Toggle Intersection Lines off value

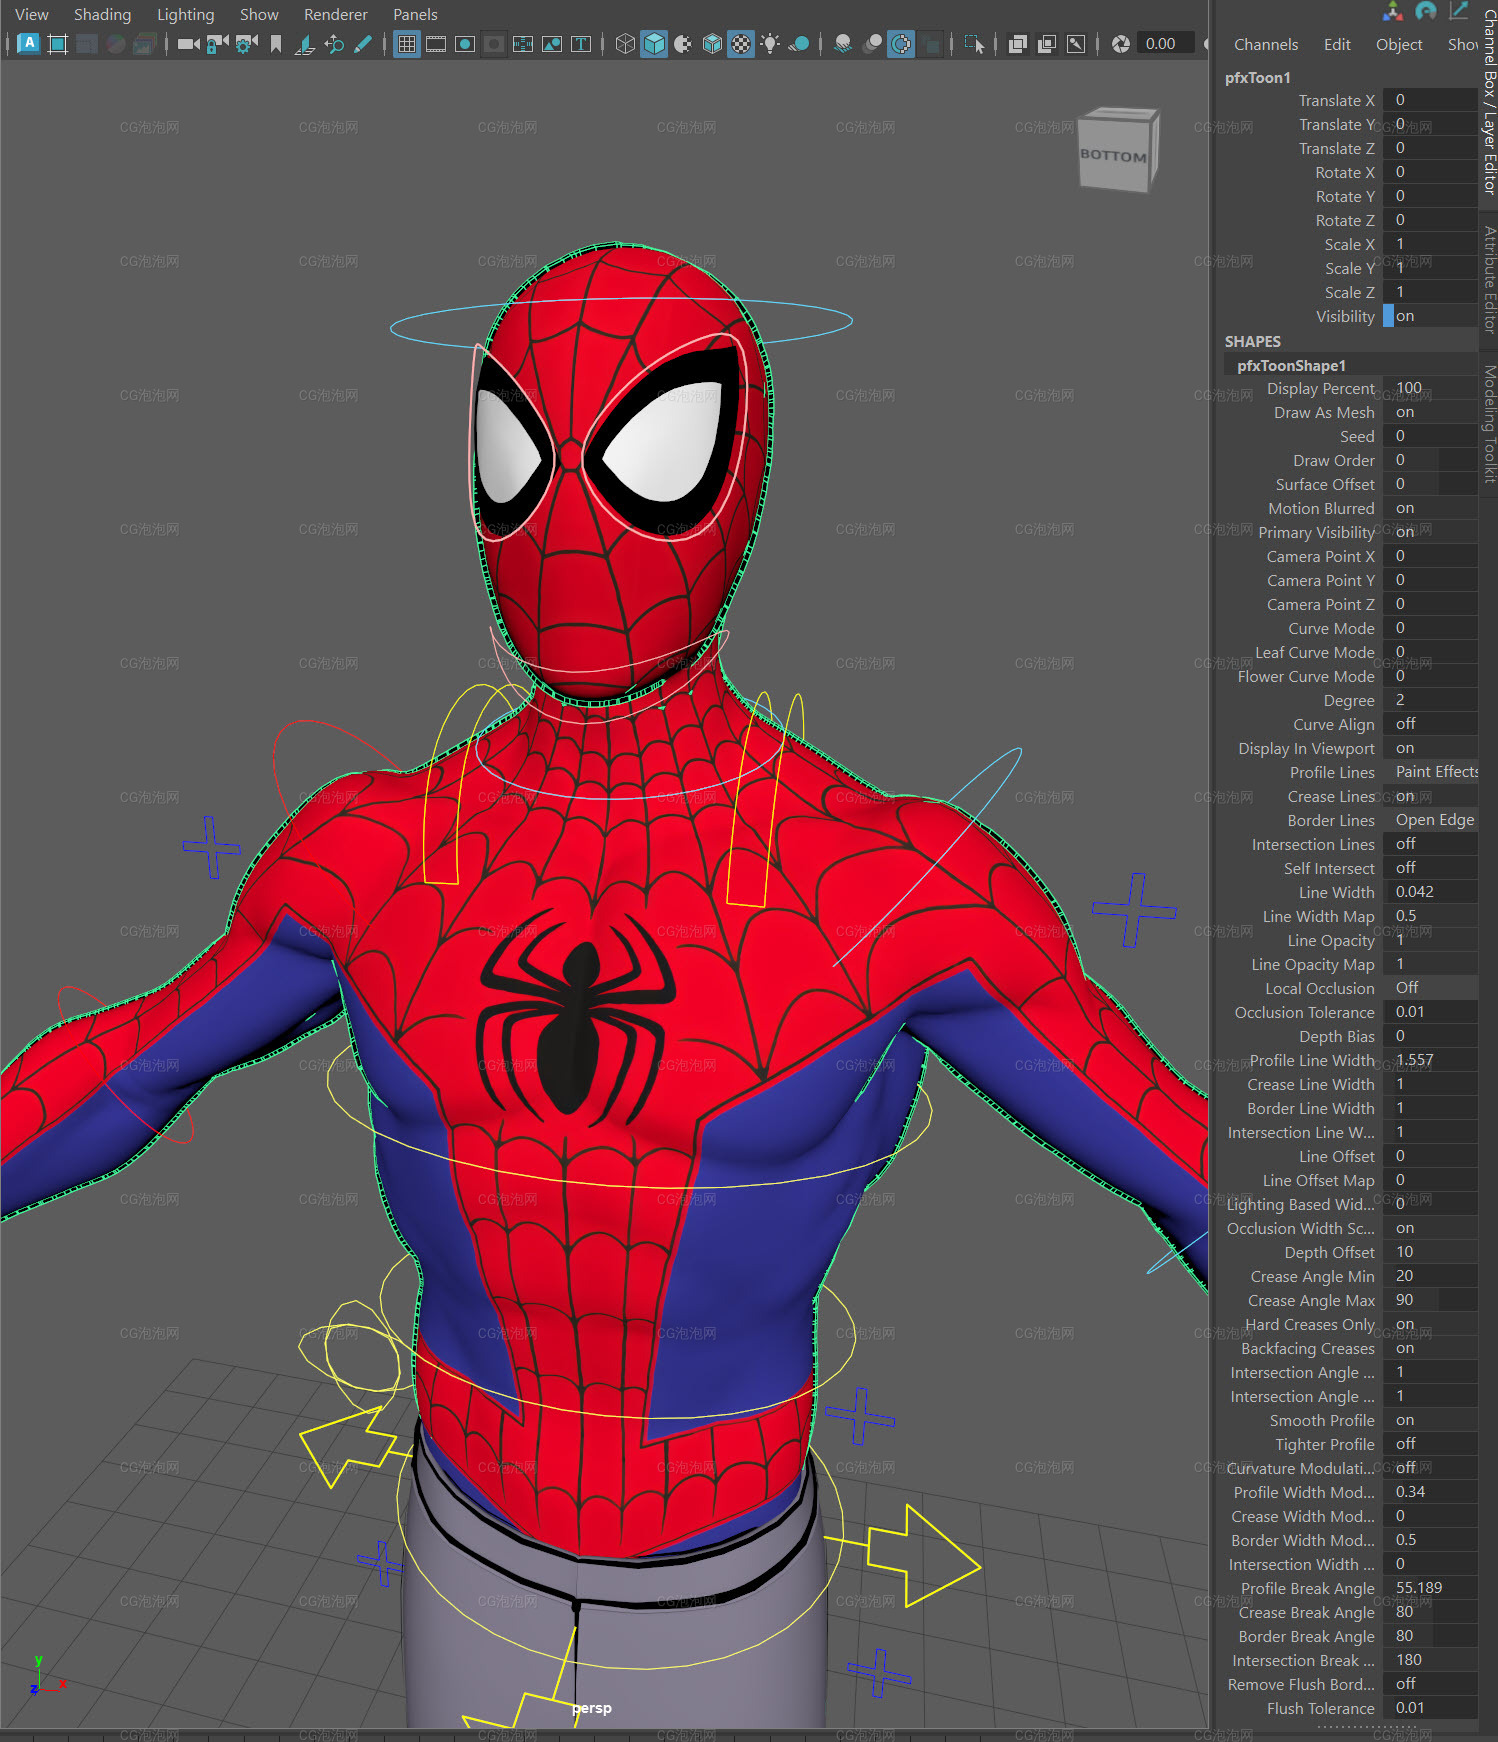pos(1430,844)
